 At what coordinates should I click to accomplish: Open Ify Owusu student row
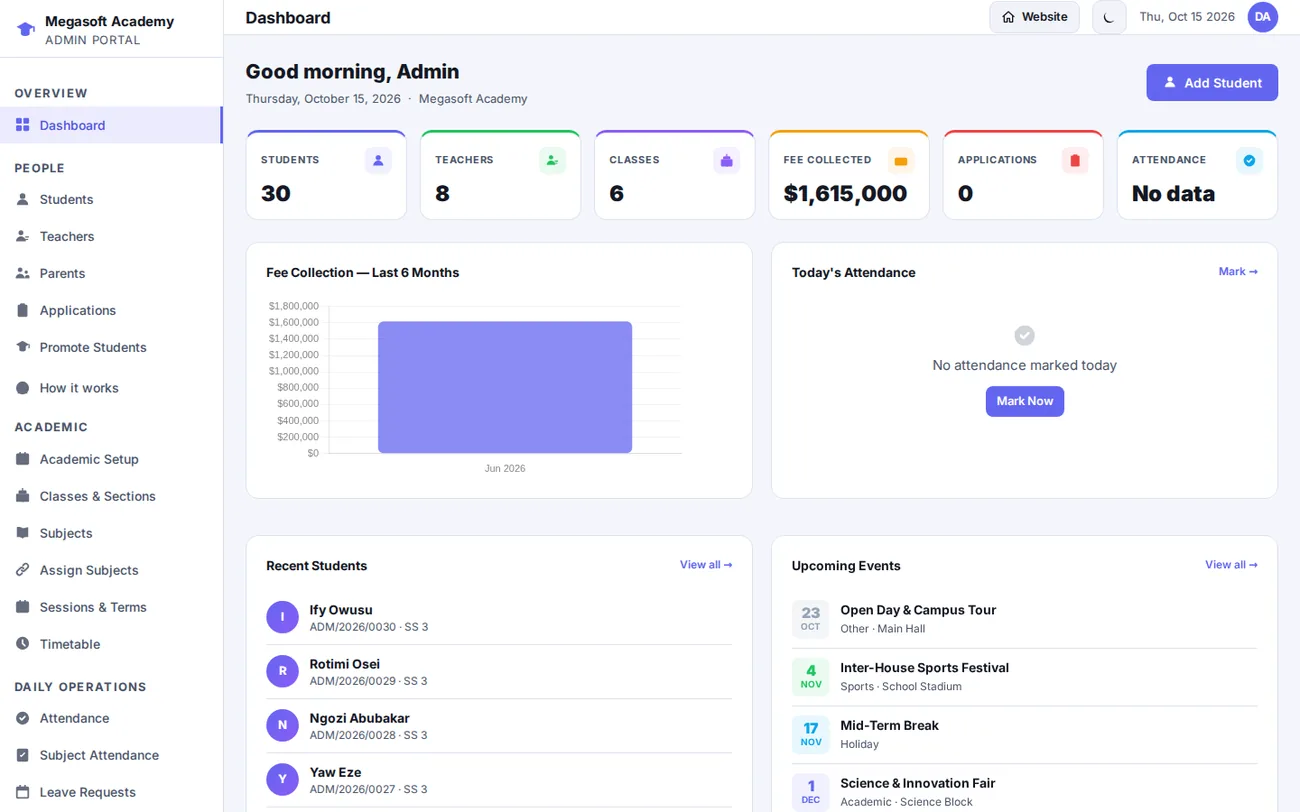click(499, 618)
